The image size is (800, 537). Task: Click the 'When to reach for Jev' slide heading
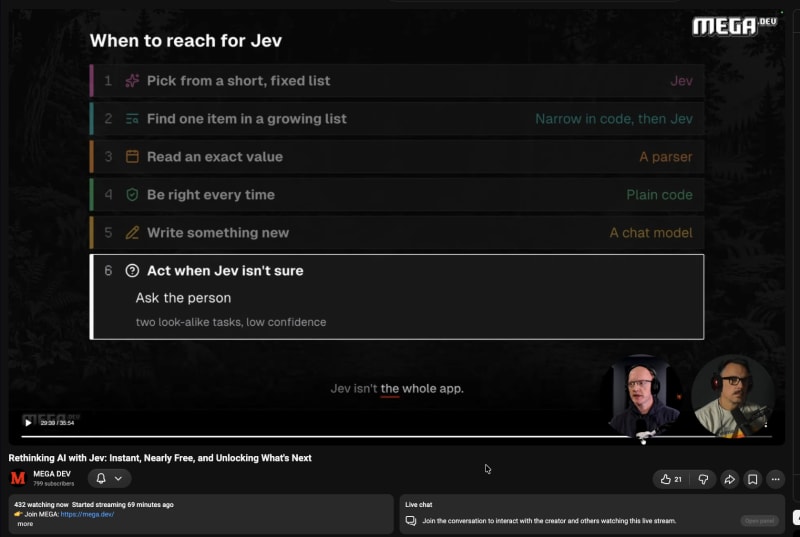pyautogui.click(x=186, y=41)
